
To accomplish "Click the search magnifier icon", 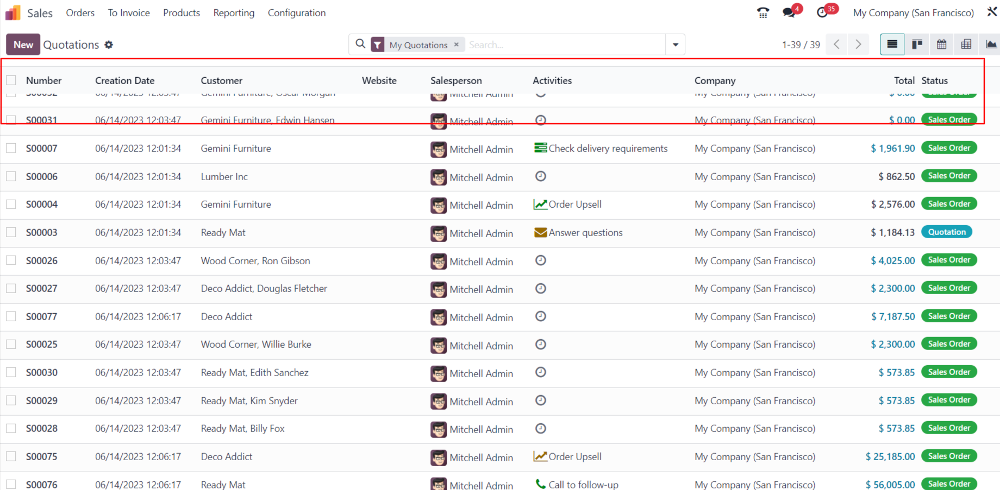I will 360,44.
